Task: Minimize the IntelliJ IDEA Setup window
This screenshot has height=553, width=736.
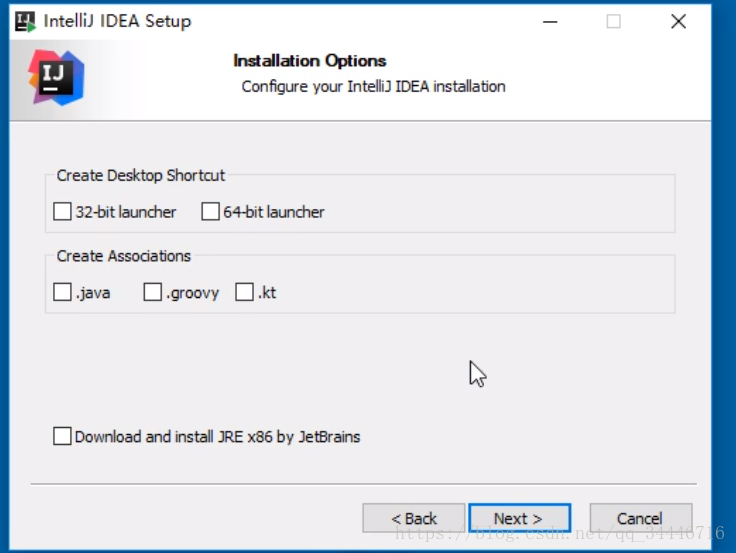Action: [550, 22]
